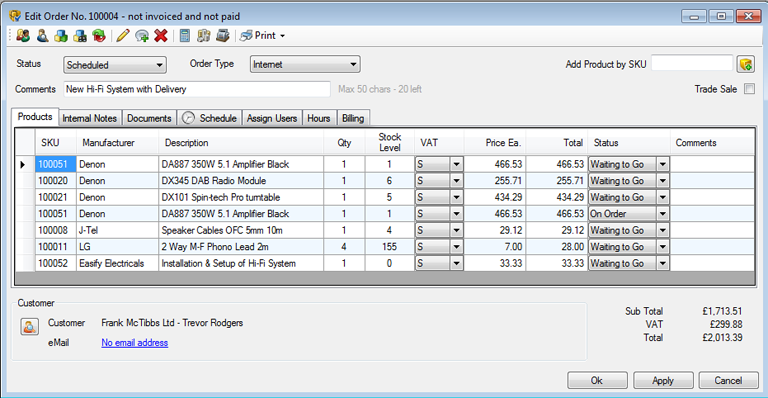Click the customers (two people) toolbar icon
This screenshot has width=768, height=398.
[x=23, y=36]
